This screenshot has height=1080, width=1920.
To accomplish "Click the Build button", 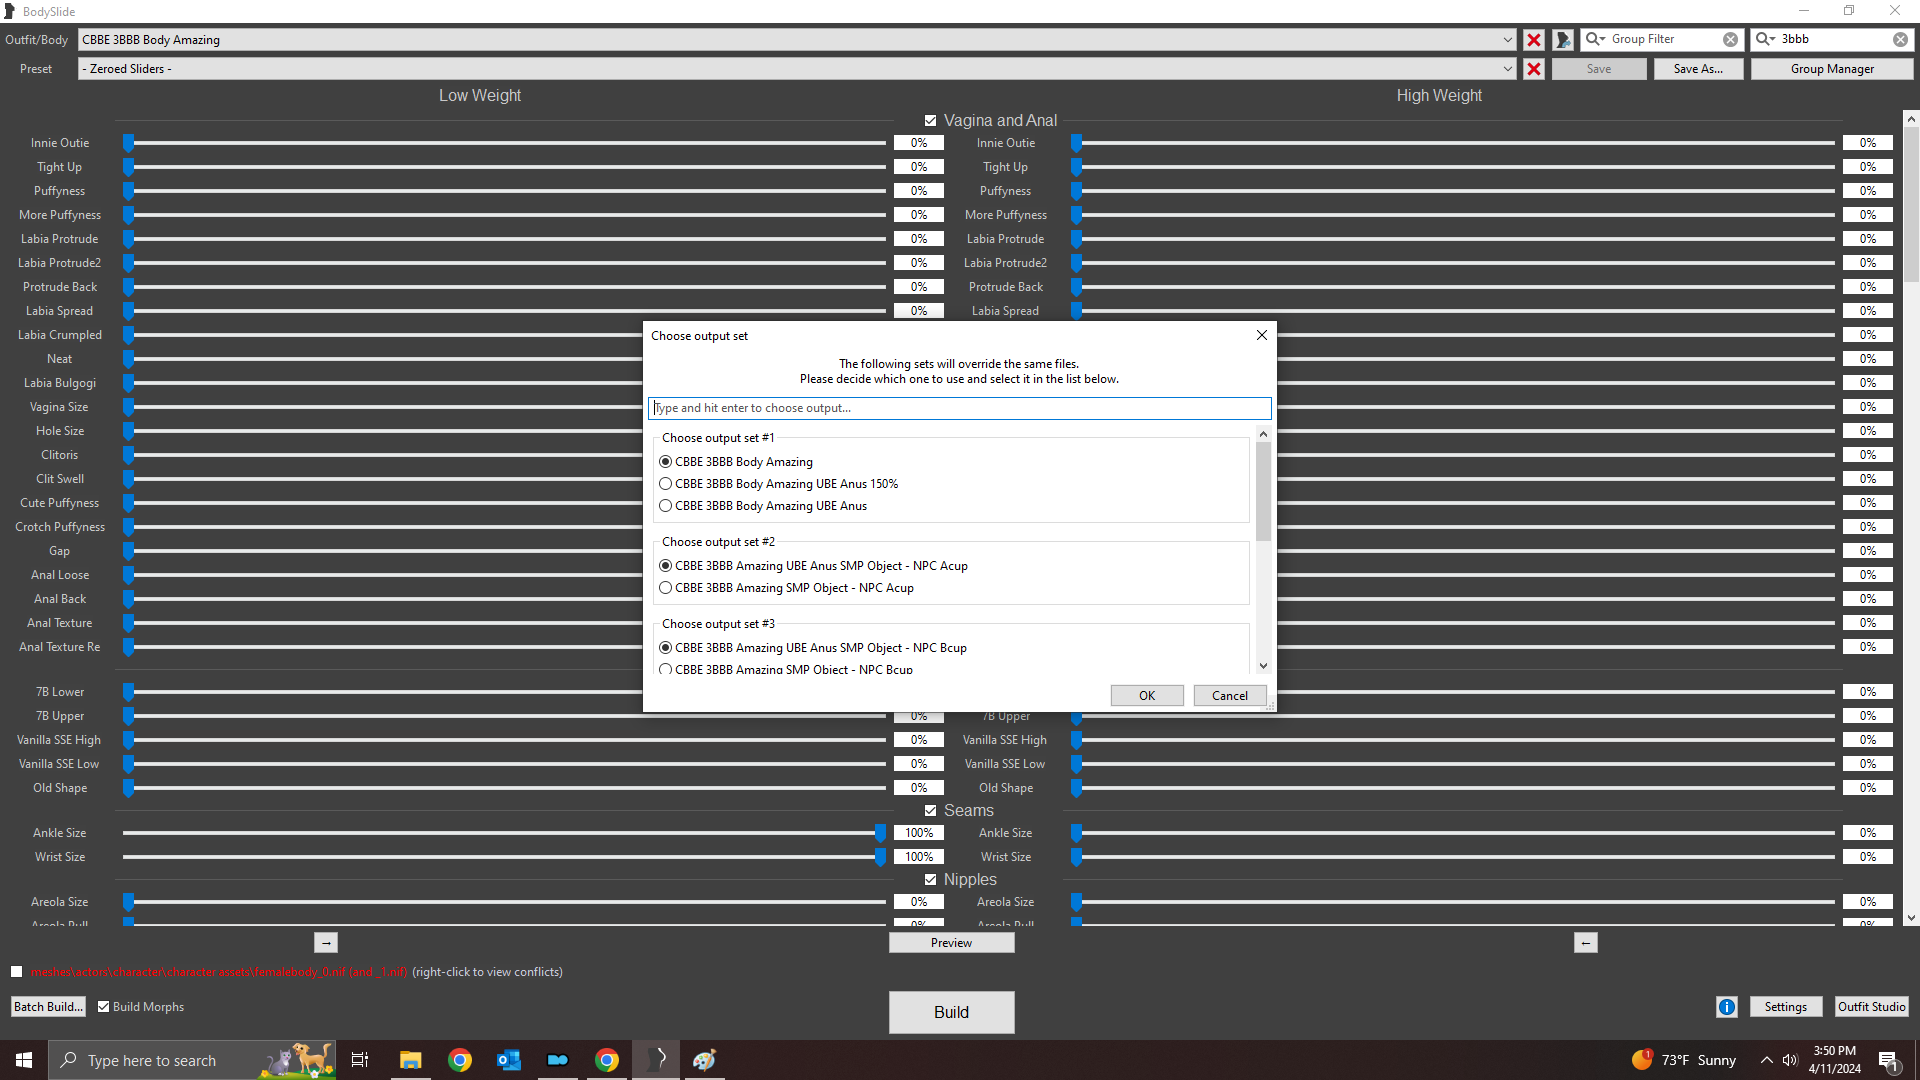I will click(951, 1012).
